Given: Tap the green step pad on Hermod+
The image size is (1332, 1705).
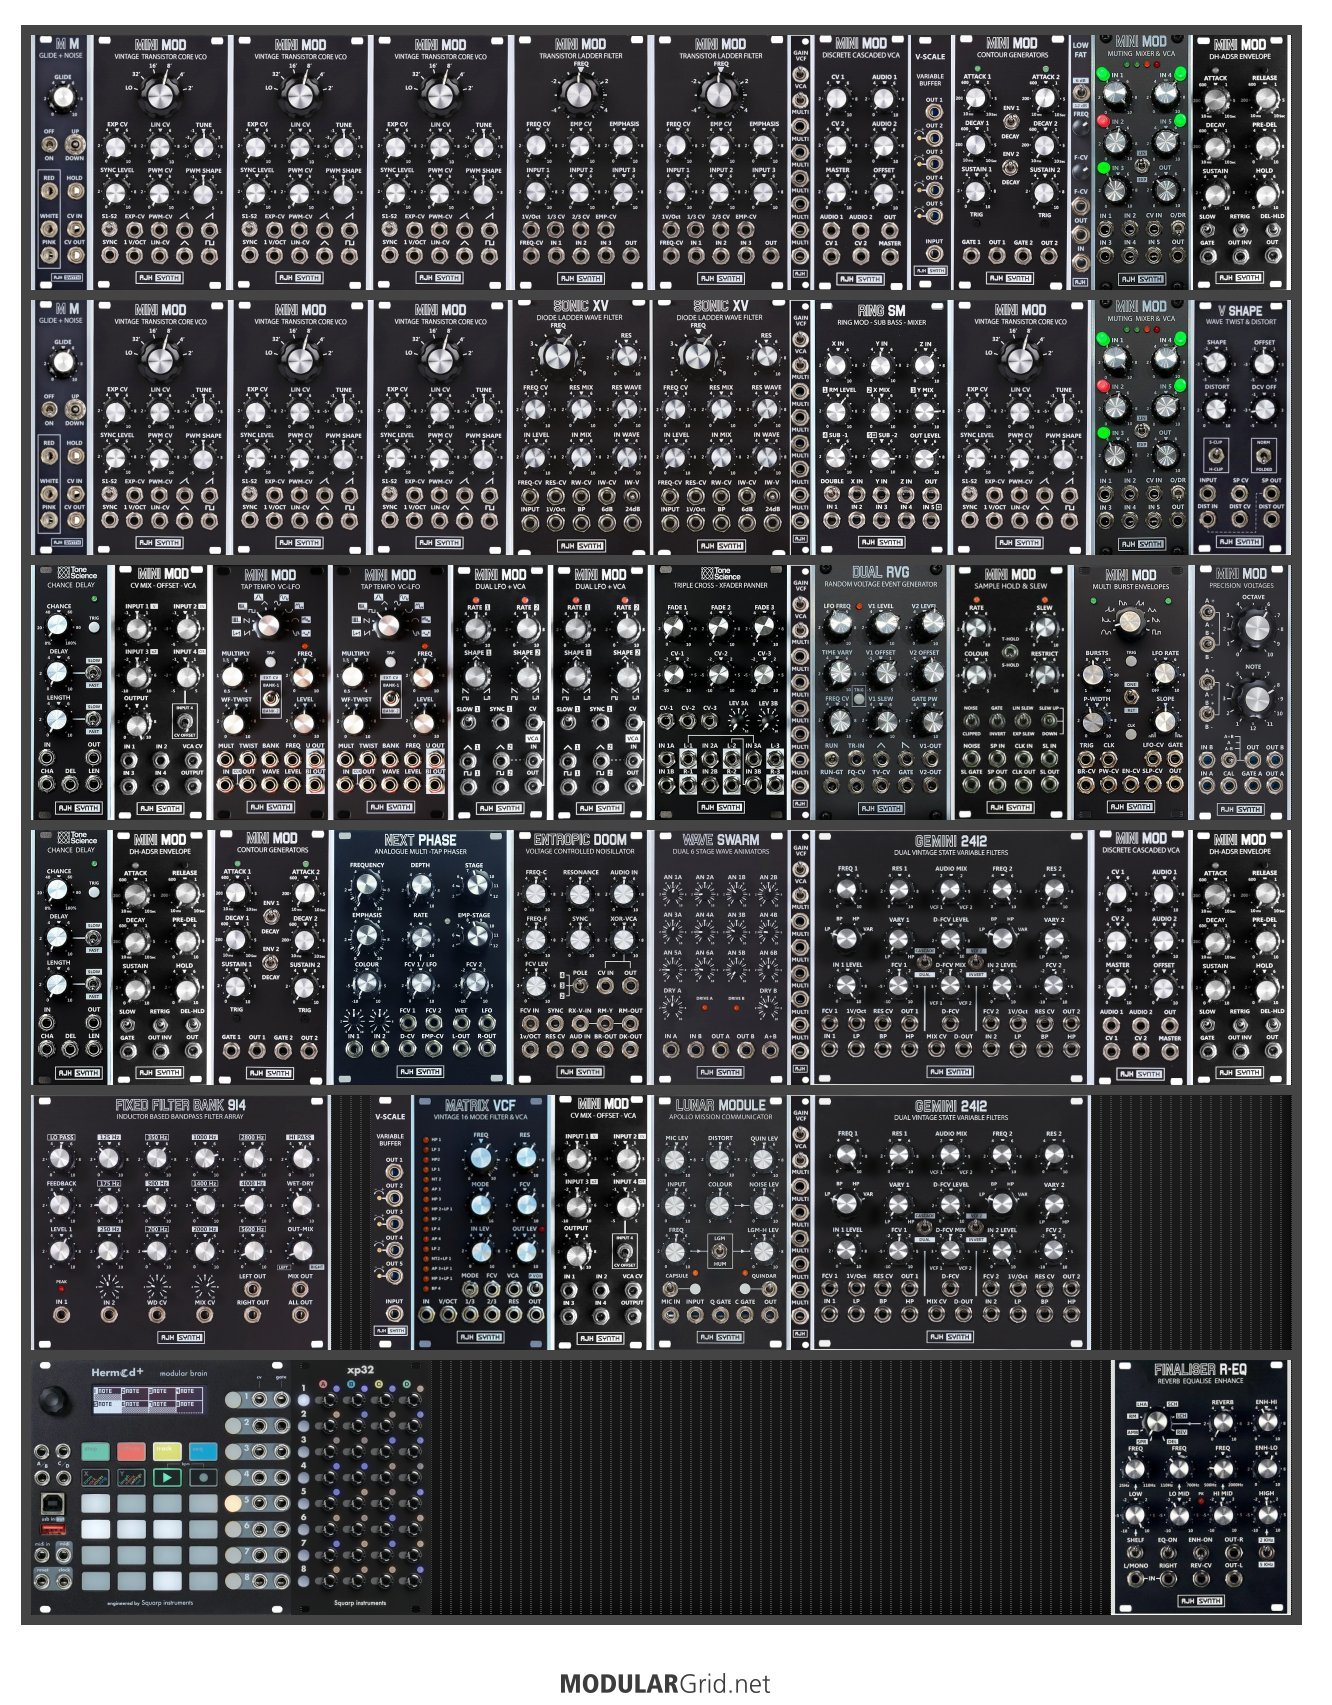Looking at the screenshot, I should click(95, 1450).
